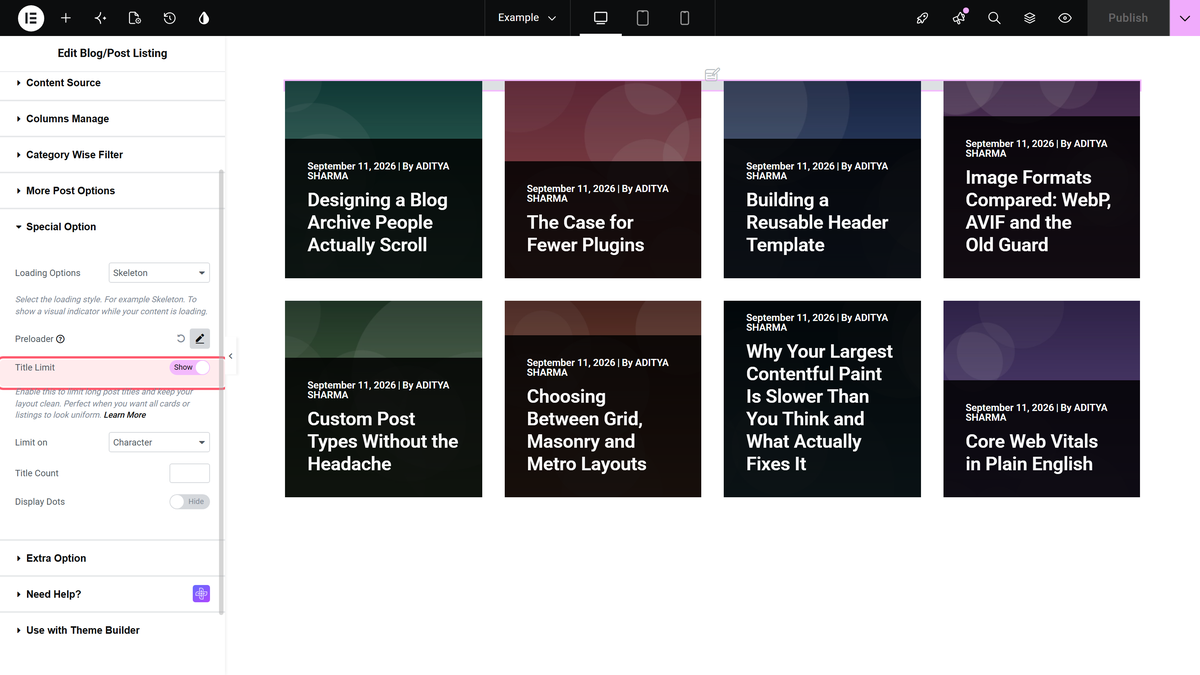Open the revision history icon
This screenshot has height=675, width=1200.
169,18
